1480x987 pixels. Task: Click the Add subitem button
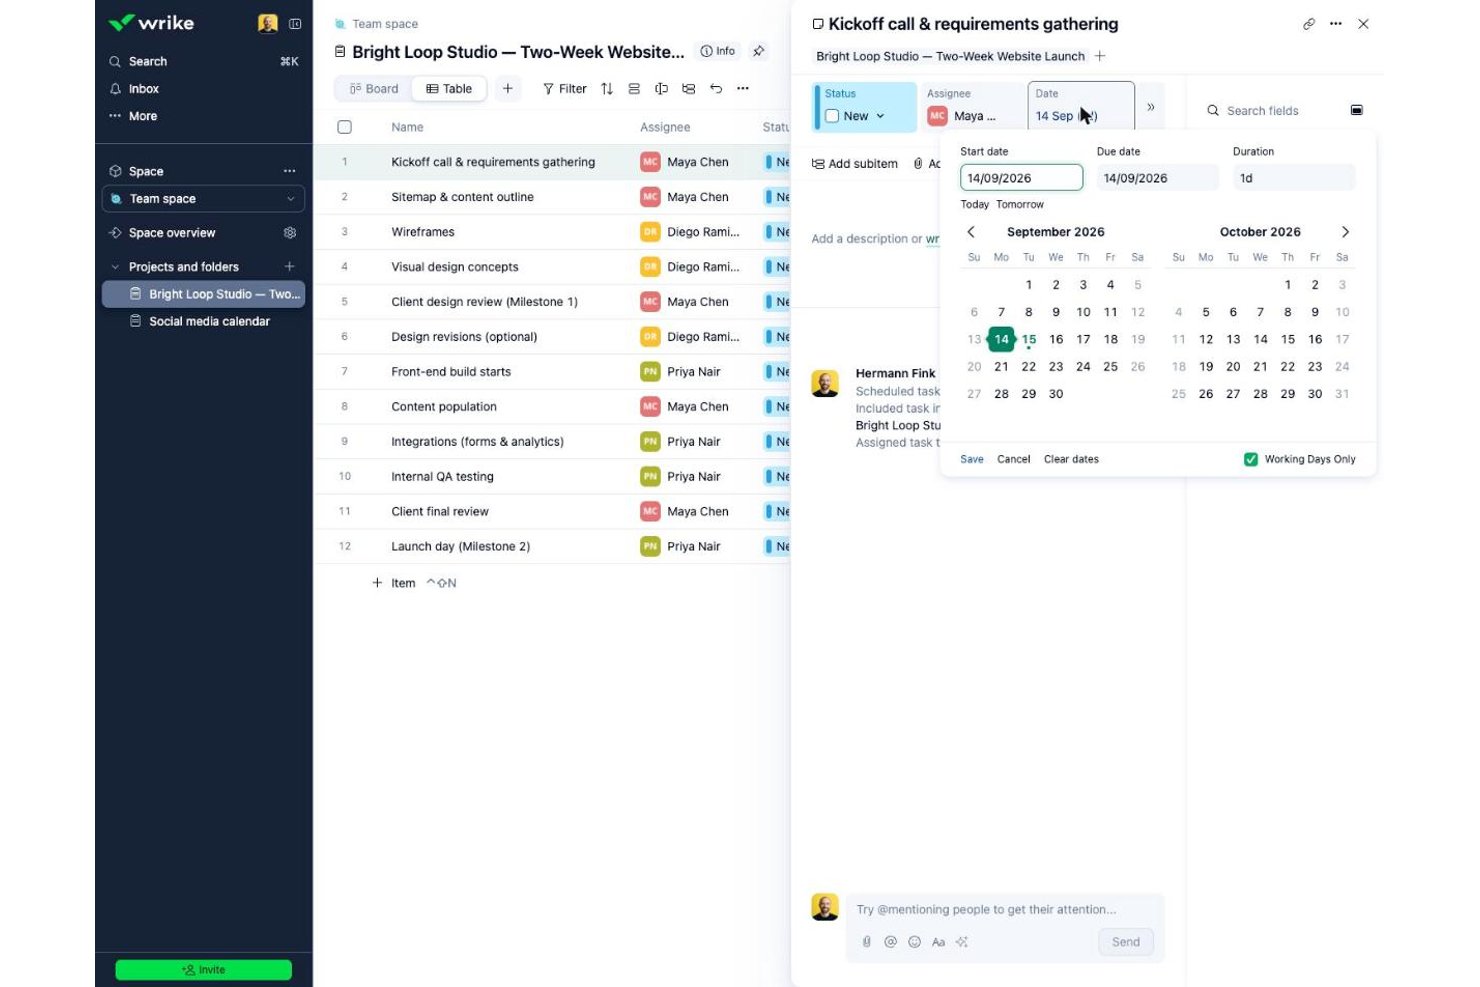(x=855, y=164)
